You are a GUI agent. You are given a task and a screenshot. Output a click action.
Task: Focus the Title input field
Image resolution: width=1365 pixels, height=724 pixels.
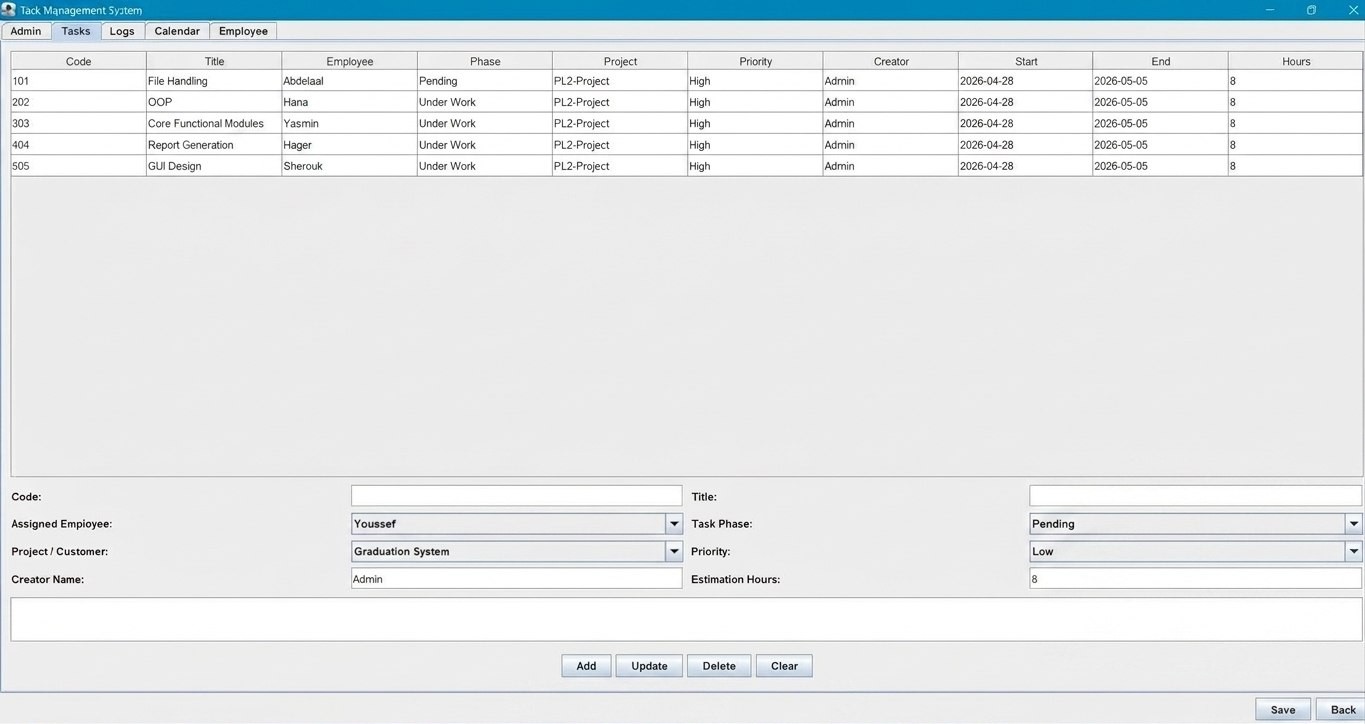(1195, 496)
